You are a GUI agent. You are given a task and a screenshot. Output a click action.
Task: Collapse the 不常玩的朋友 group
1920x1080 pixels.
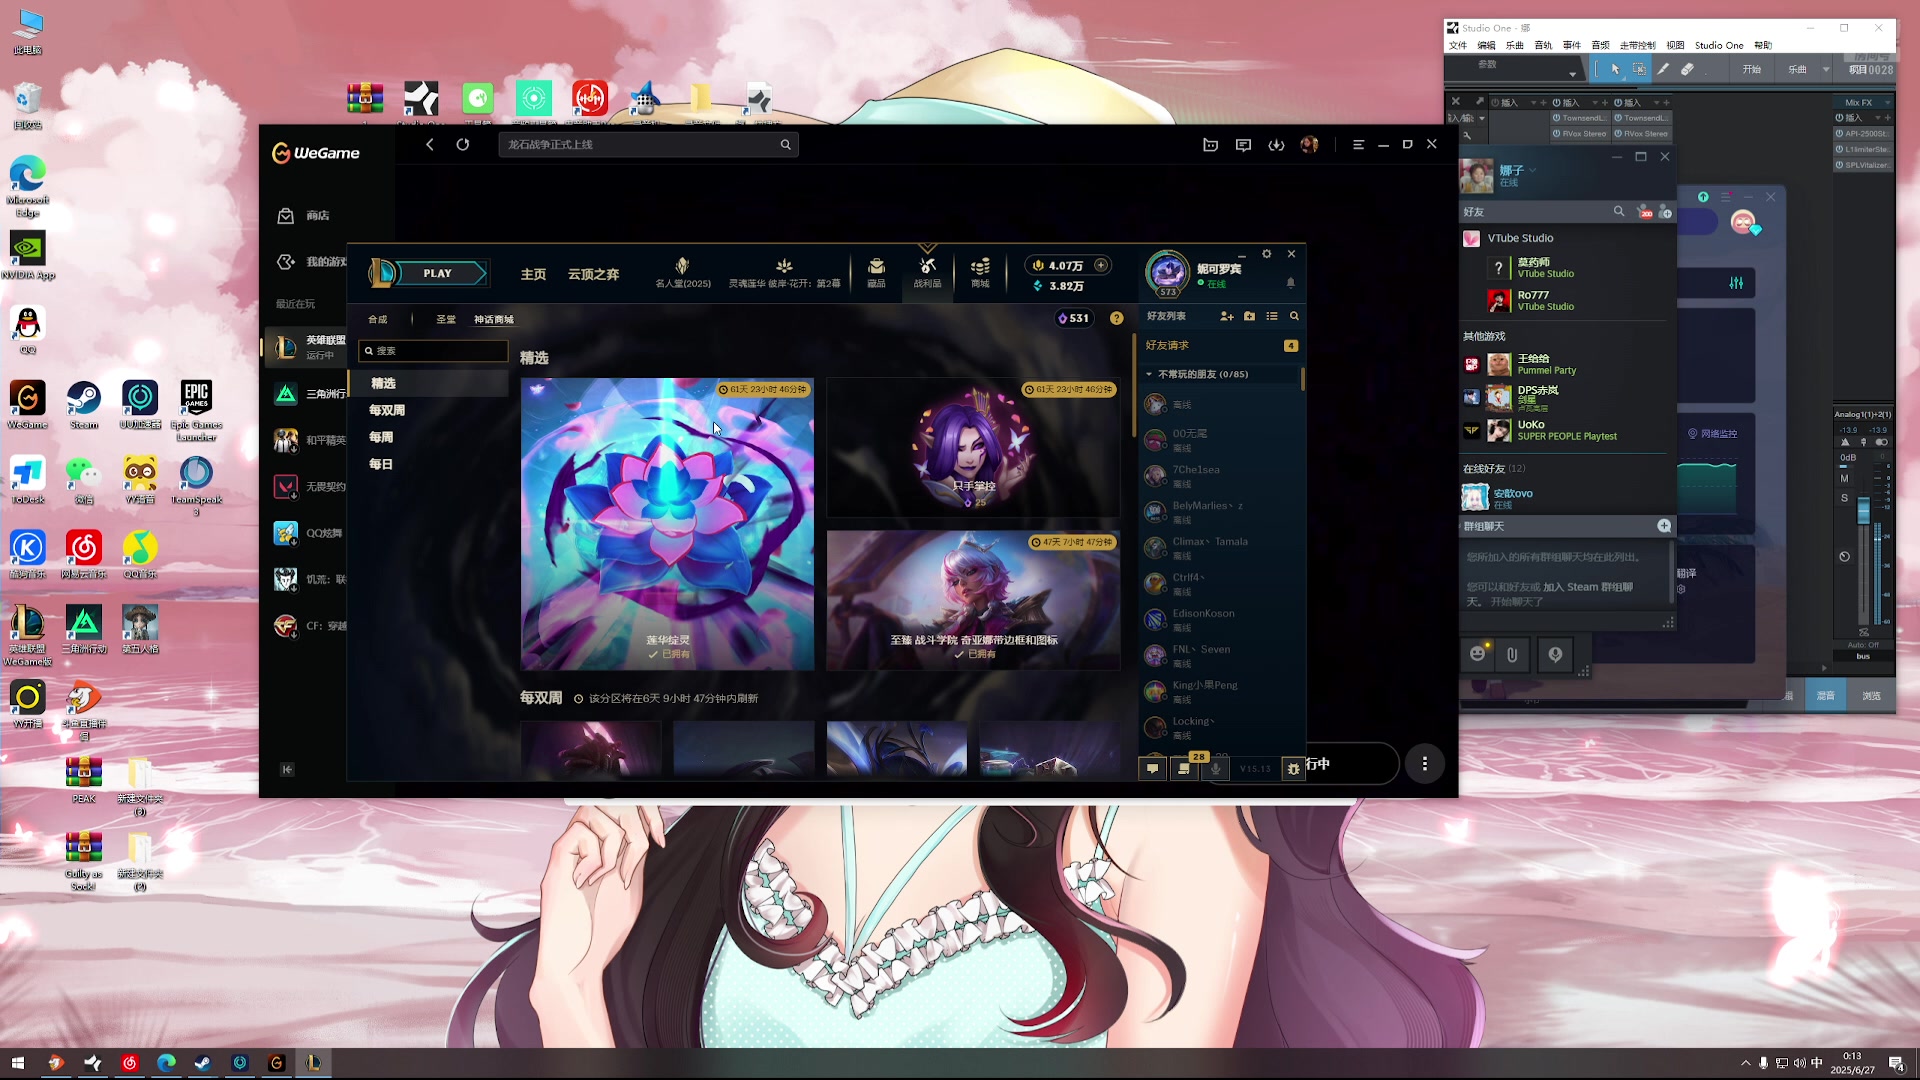(x=1149, y=374)
